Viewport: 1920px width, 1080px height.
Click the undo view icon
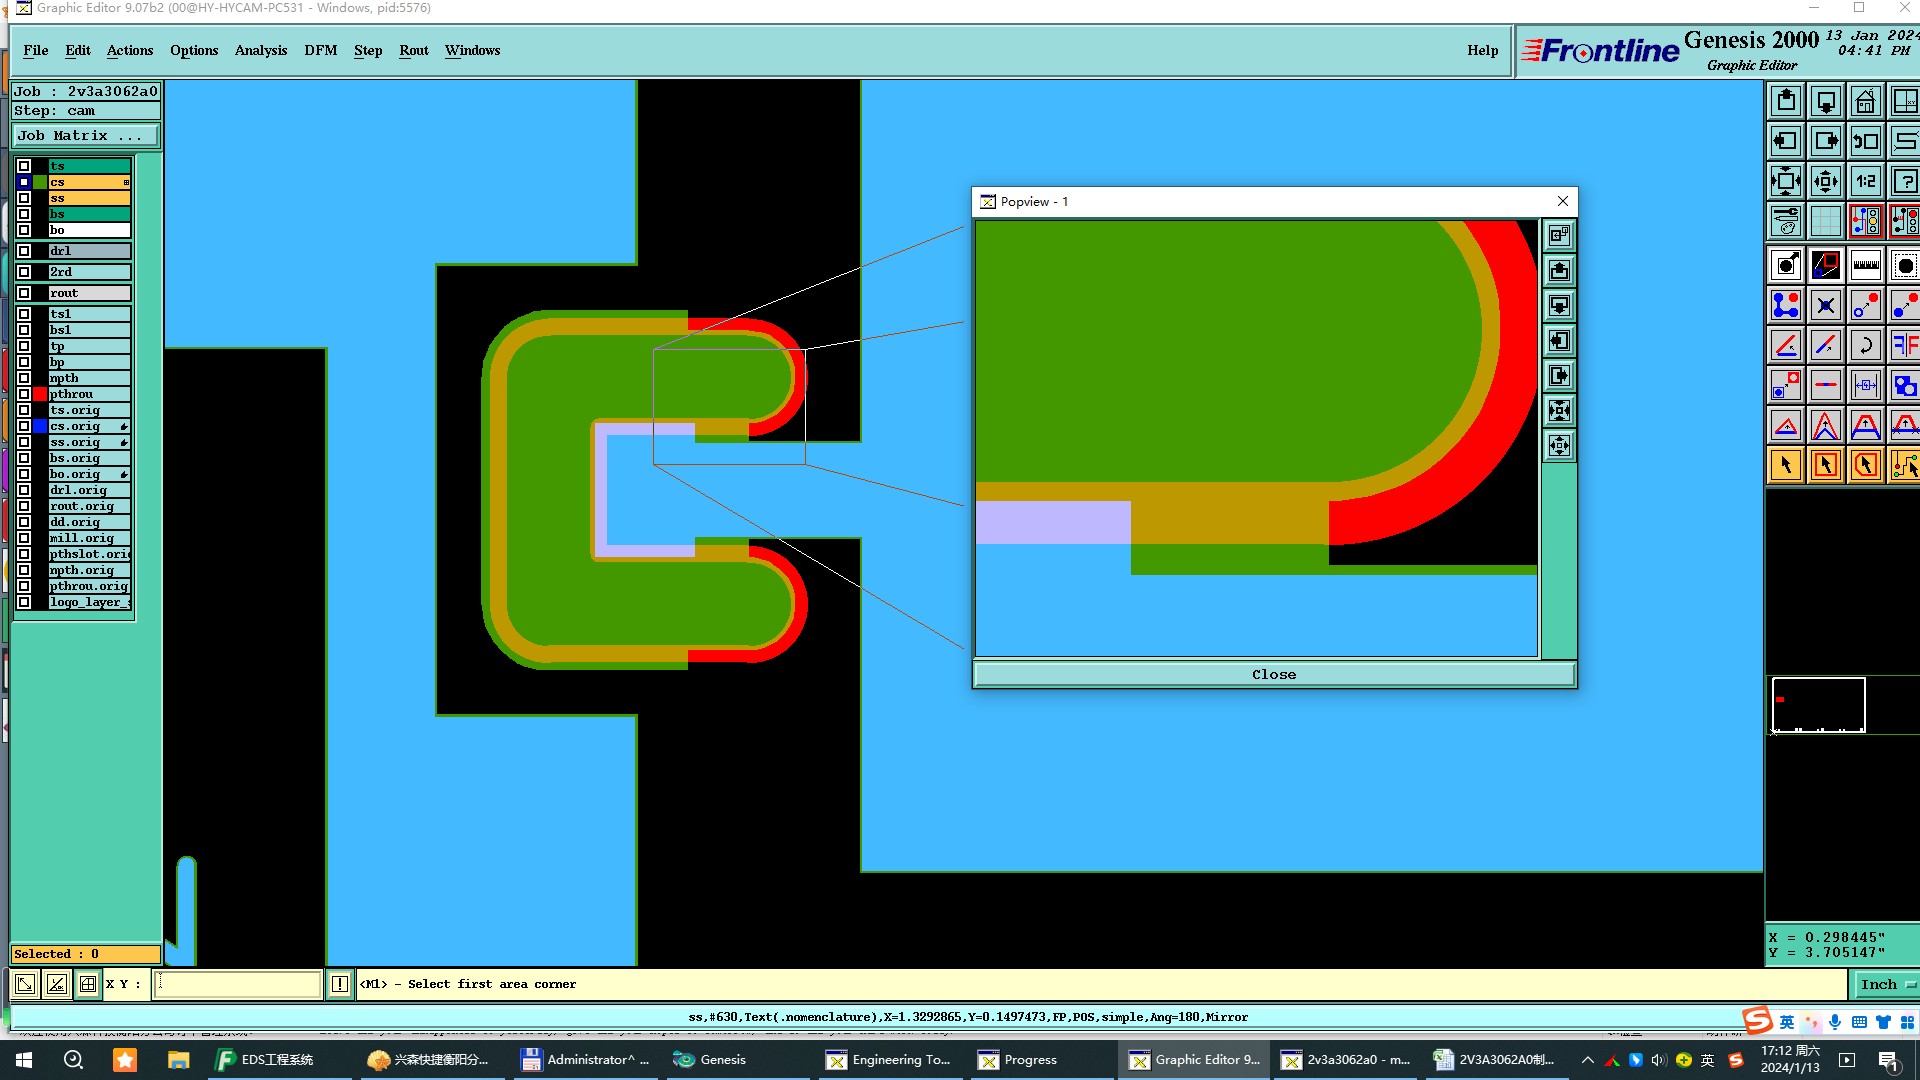[x=1865, y=142]
